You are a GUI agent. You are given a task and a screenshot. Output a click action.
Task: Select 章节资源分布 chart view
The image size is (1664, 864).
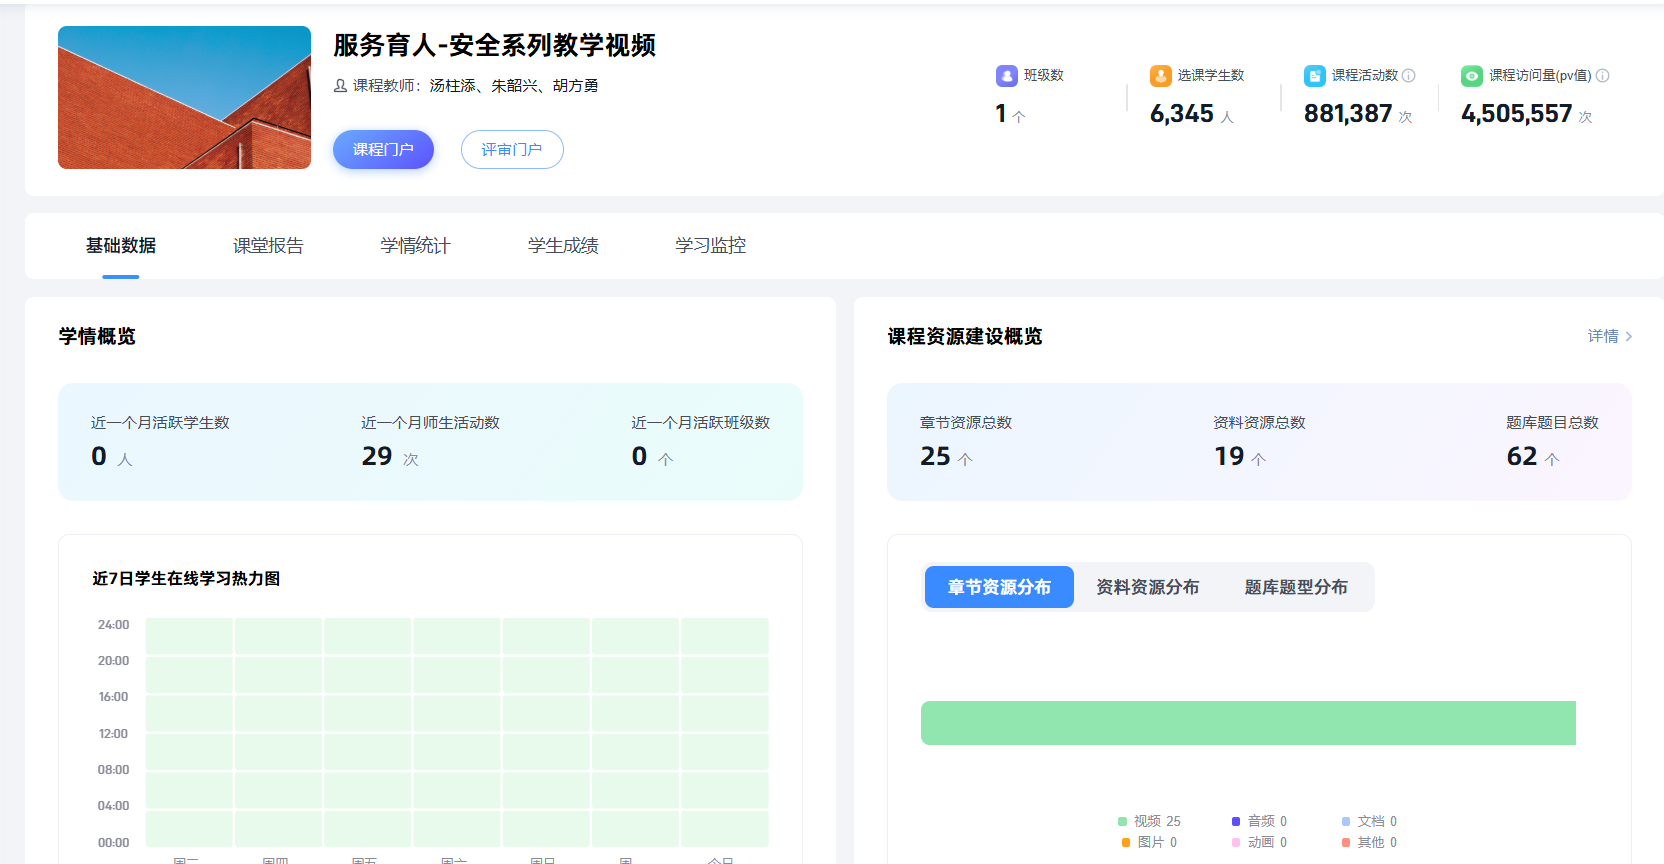click(x=999, y=587)
